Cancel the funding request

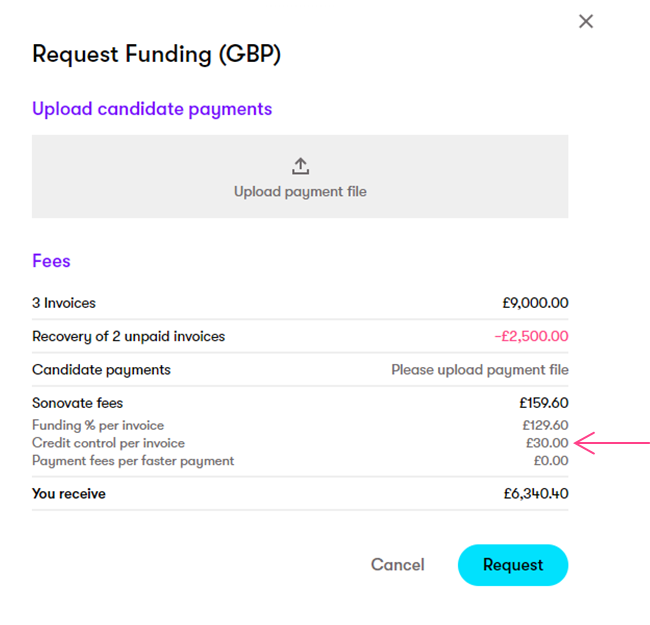click(x=397, y=565)
